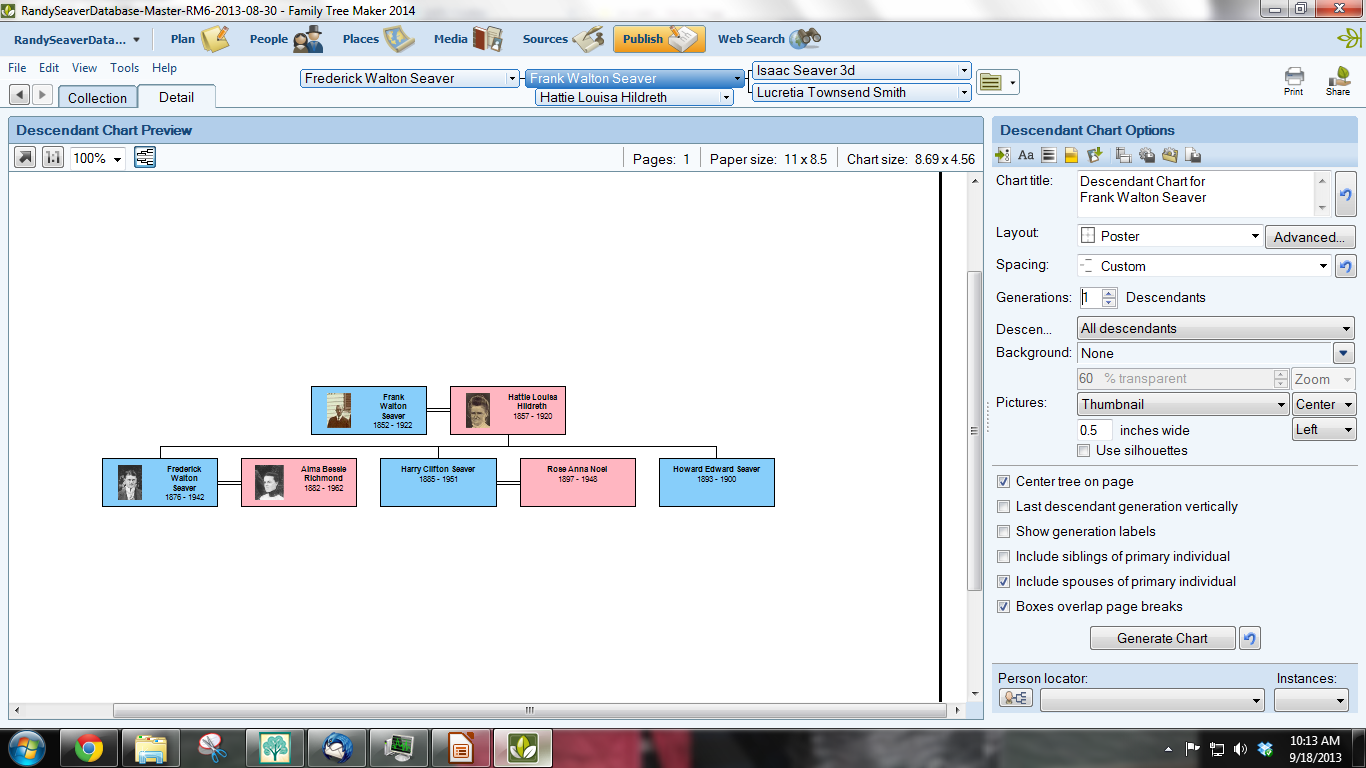
Task: Click the save chart picture icon with green arrow
Action: (1094, 155)
